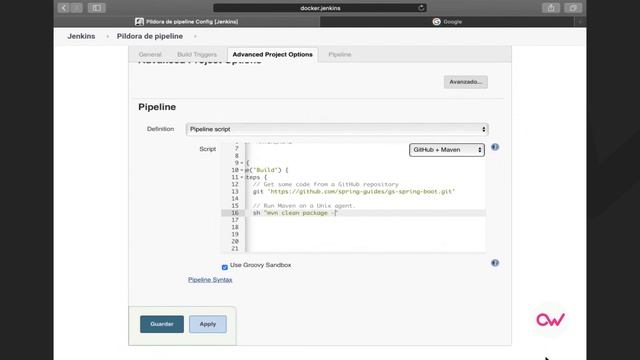Screen dimensions: 640x360
Task: Click the empty script line 19
Action: [x=365, y=234]
